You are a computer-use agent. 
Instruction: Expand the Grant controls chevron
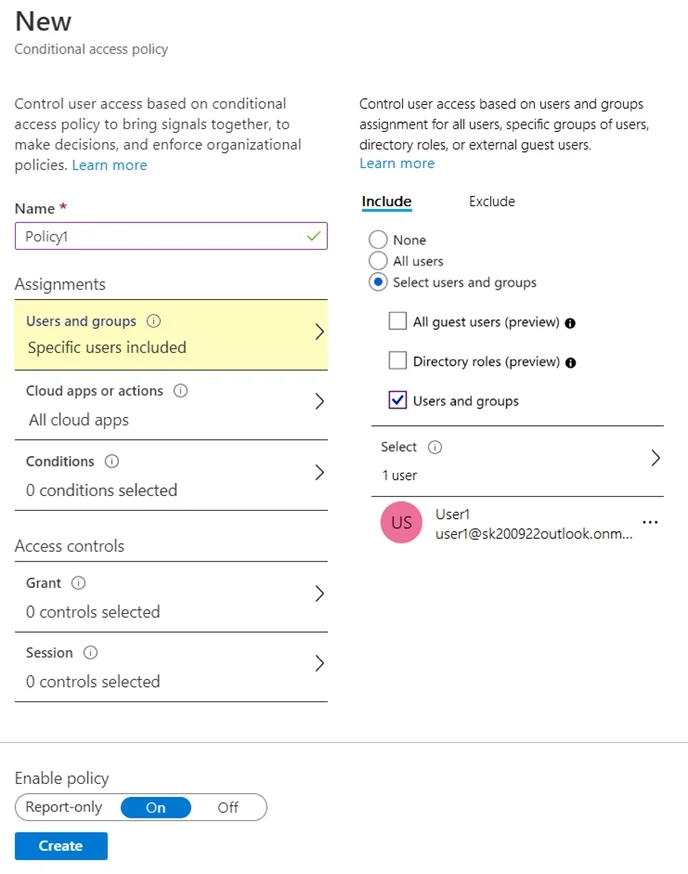[319, 594]
